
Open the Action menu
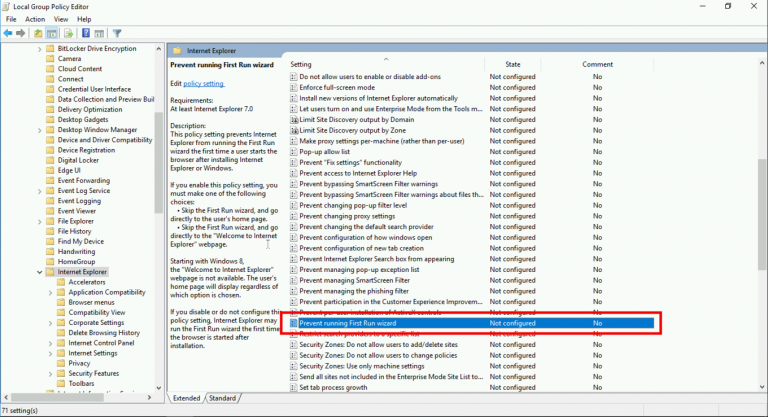tap(35, 19)
